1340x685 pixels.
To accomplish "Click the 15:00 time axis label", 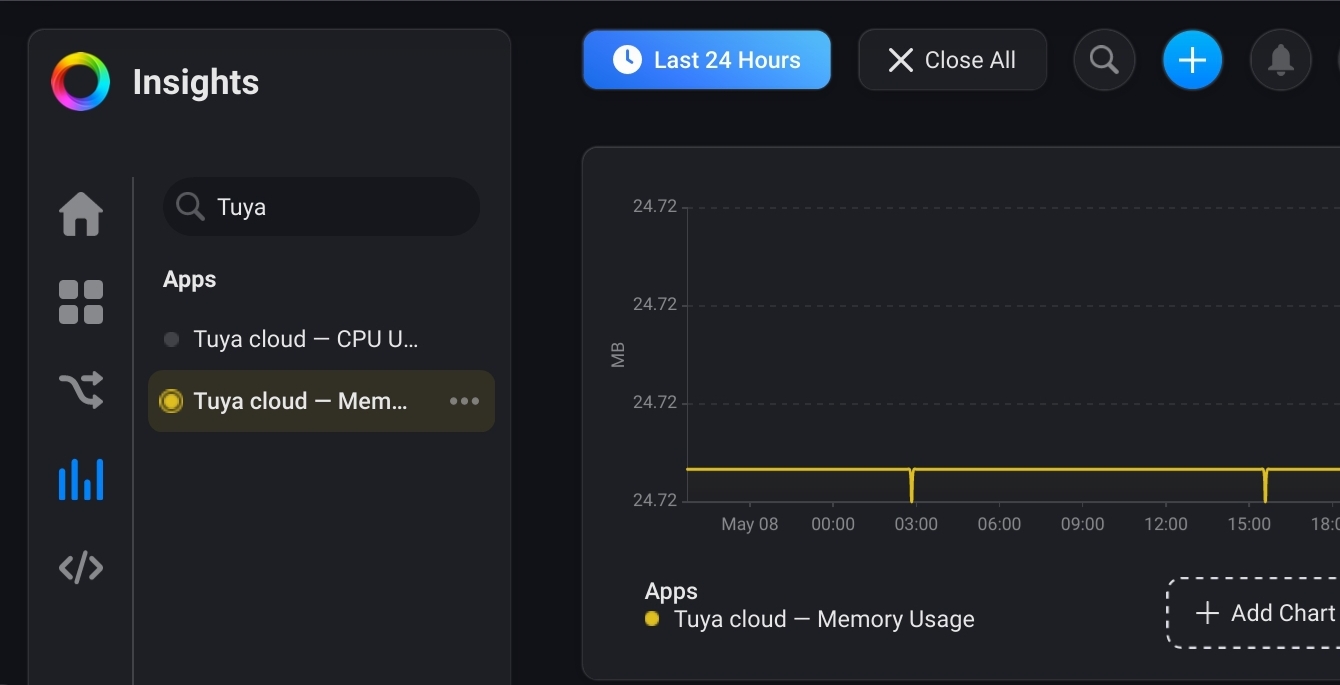I will [x=1249, y=524].
